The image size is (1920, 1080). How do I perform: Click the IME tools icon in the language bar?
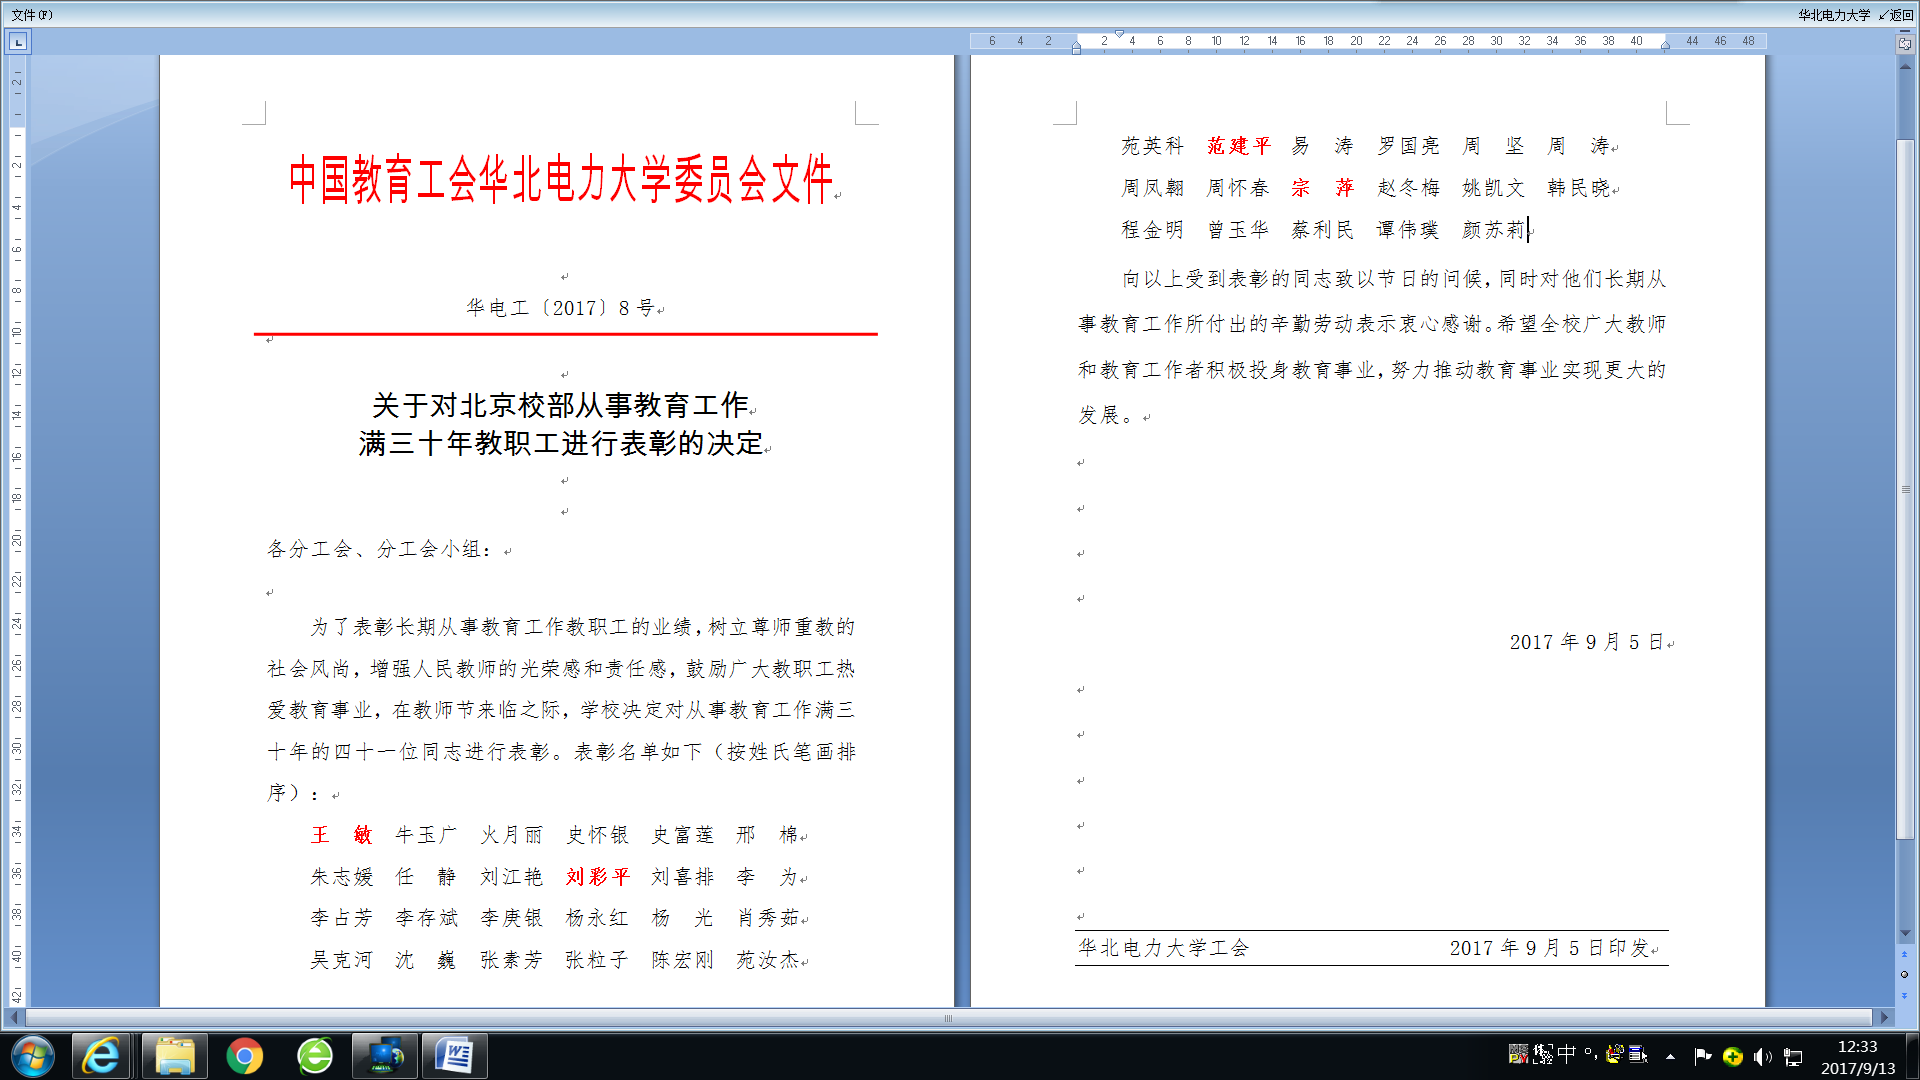coord(1614,1054)
